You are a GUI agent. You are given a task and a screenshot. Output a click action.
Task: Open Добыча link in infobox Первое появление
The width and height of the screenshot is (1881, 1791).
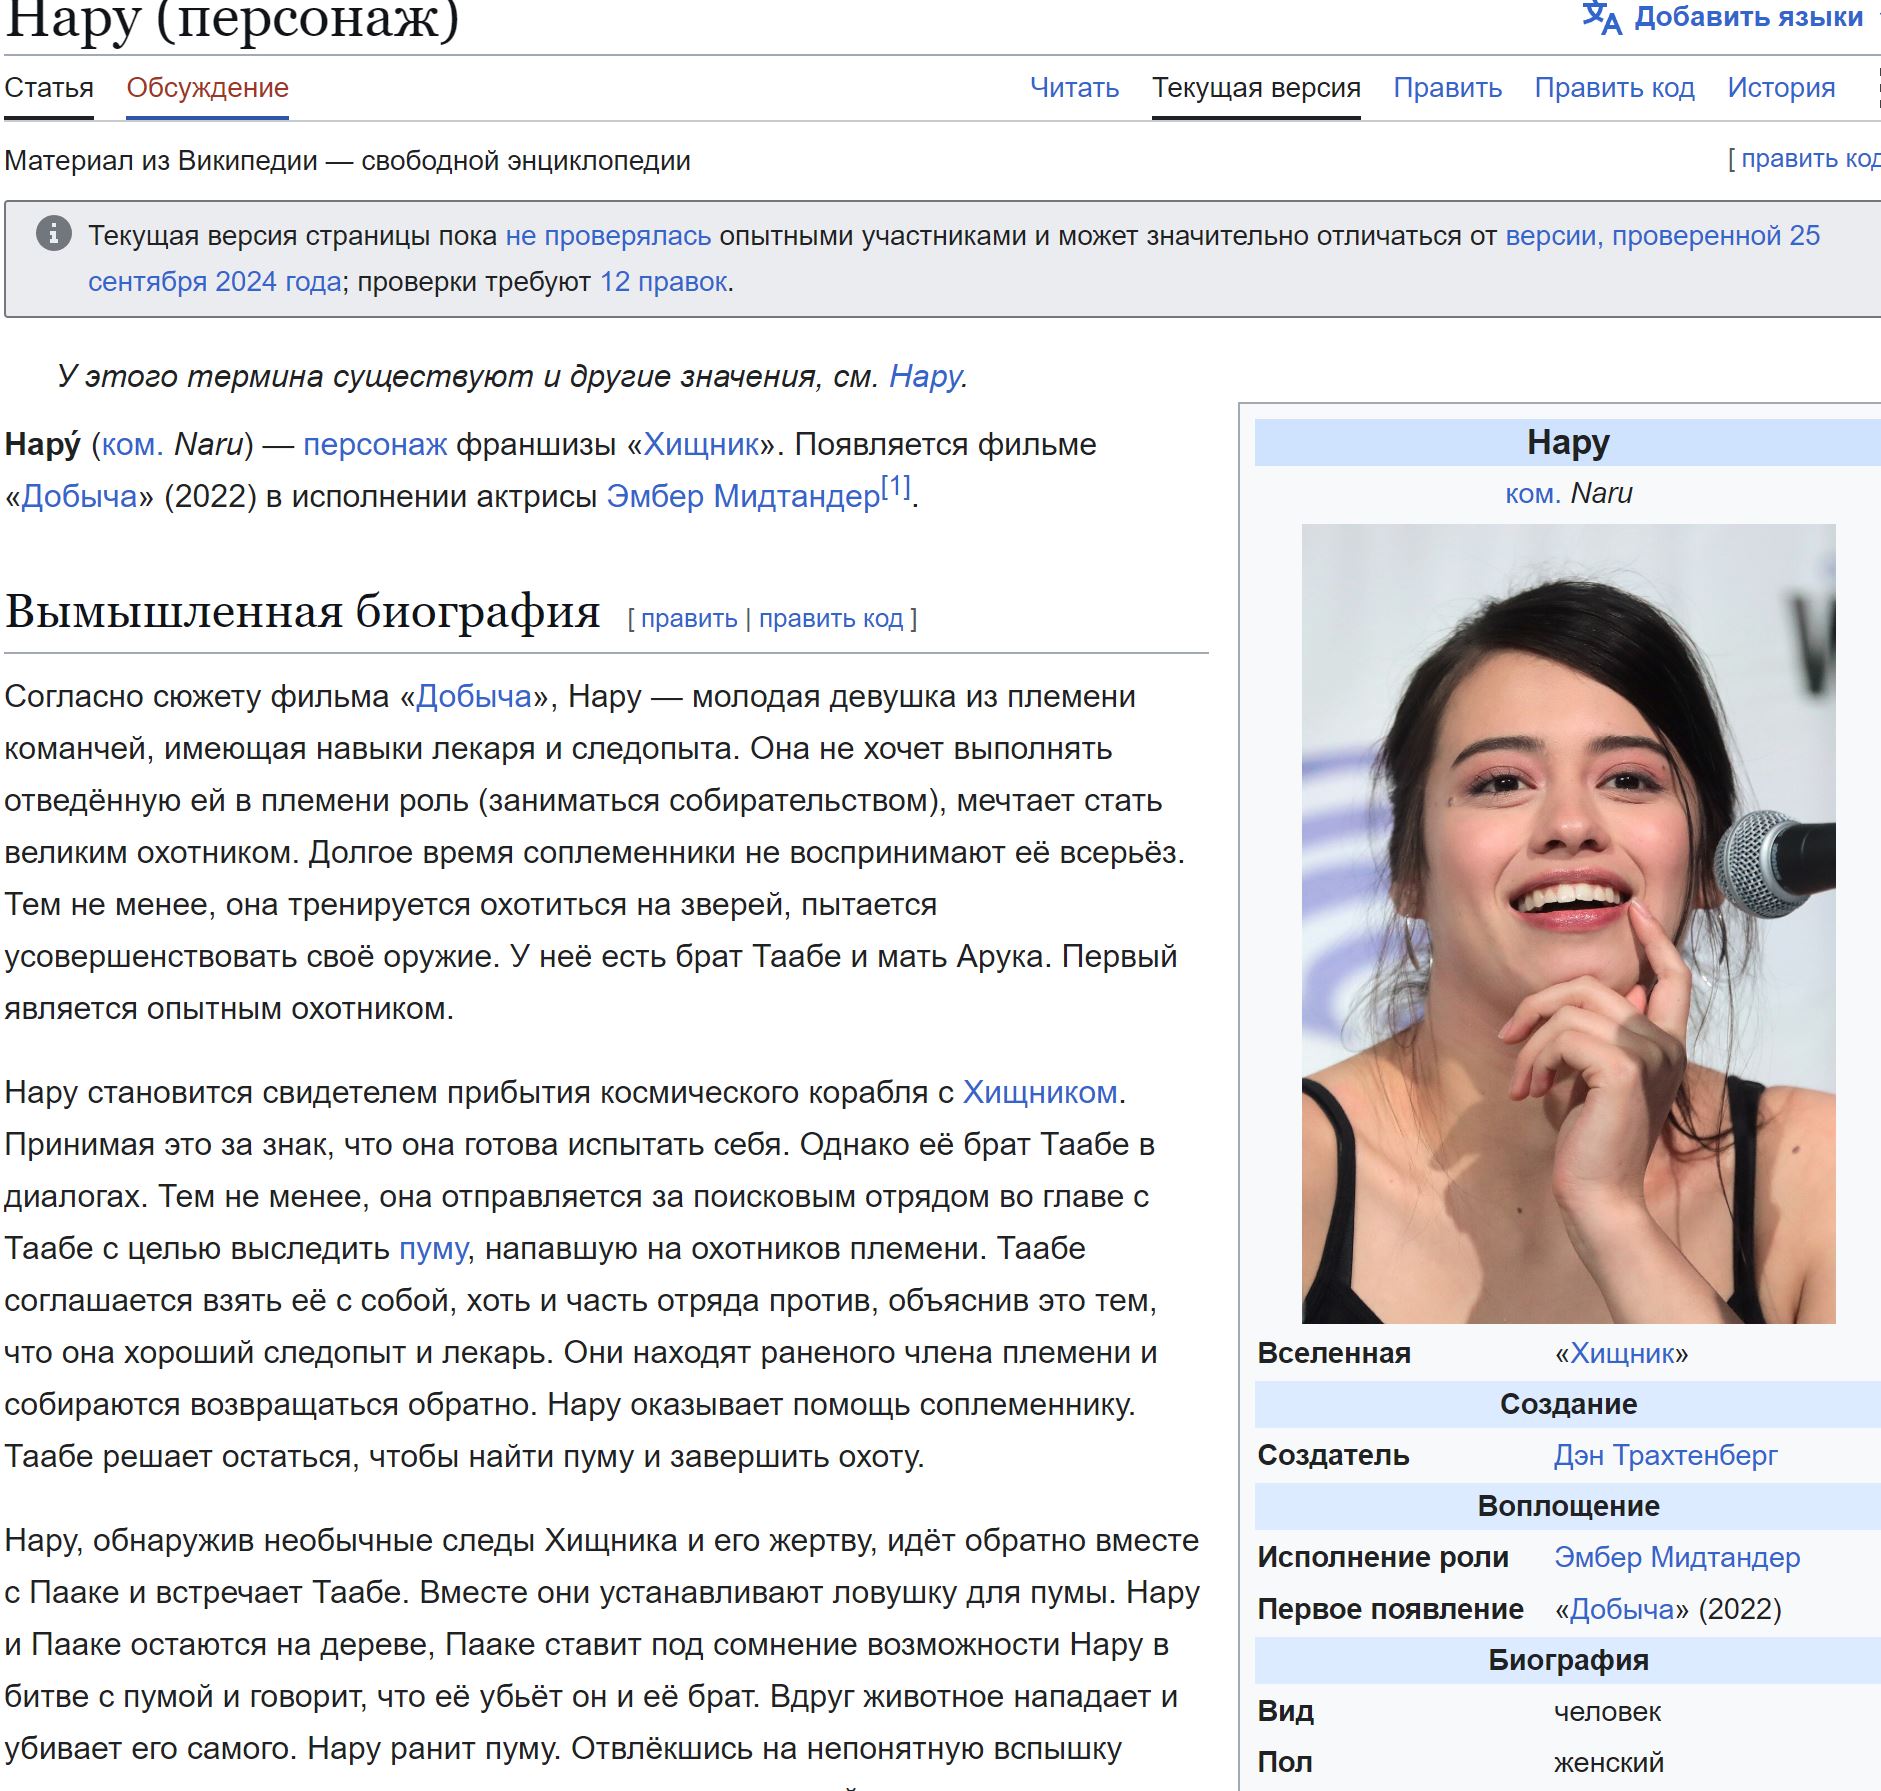[x=1622, y=1609]
